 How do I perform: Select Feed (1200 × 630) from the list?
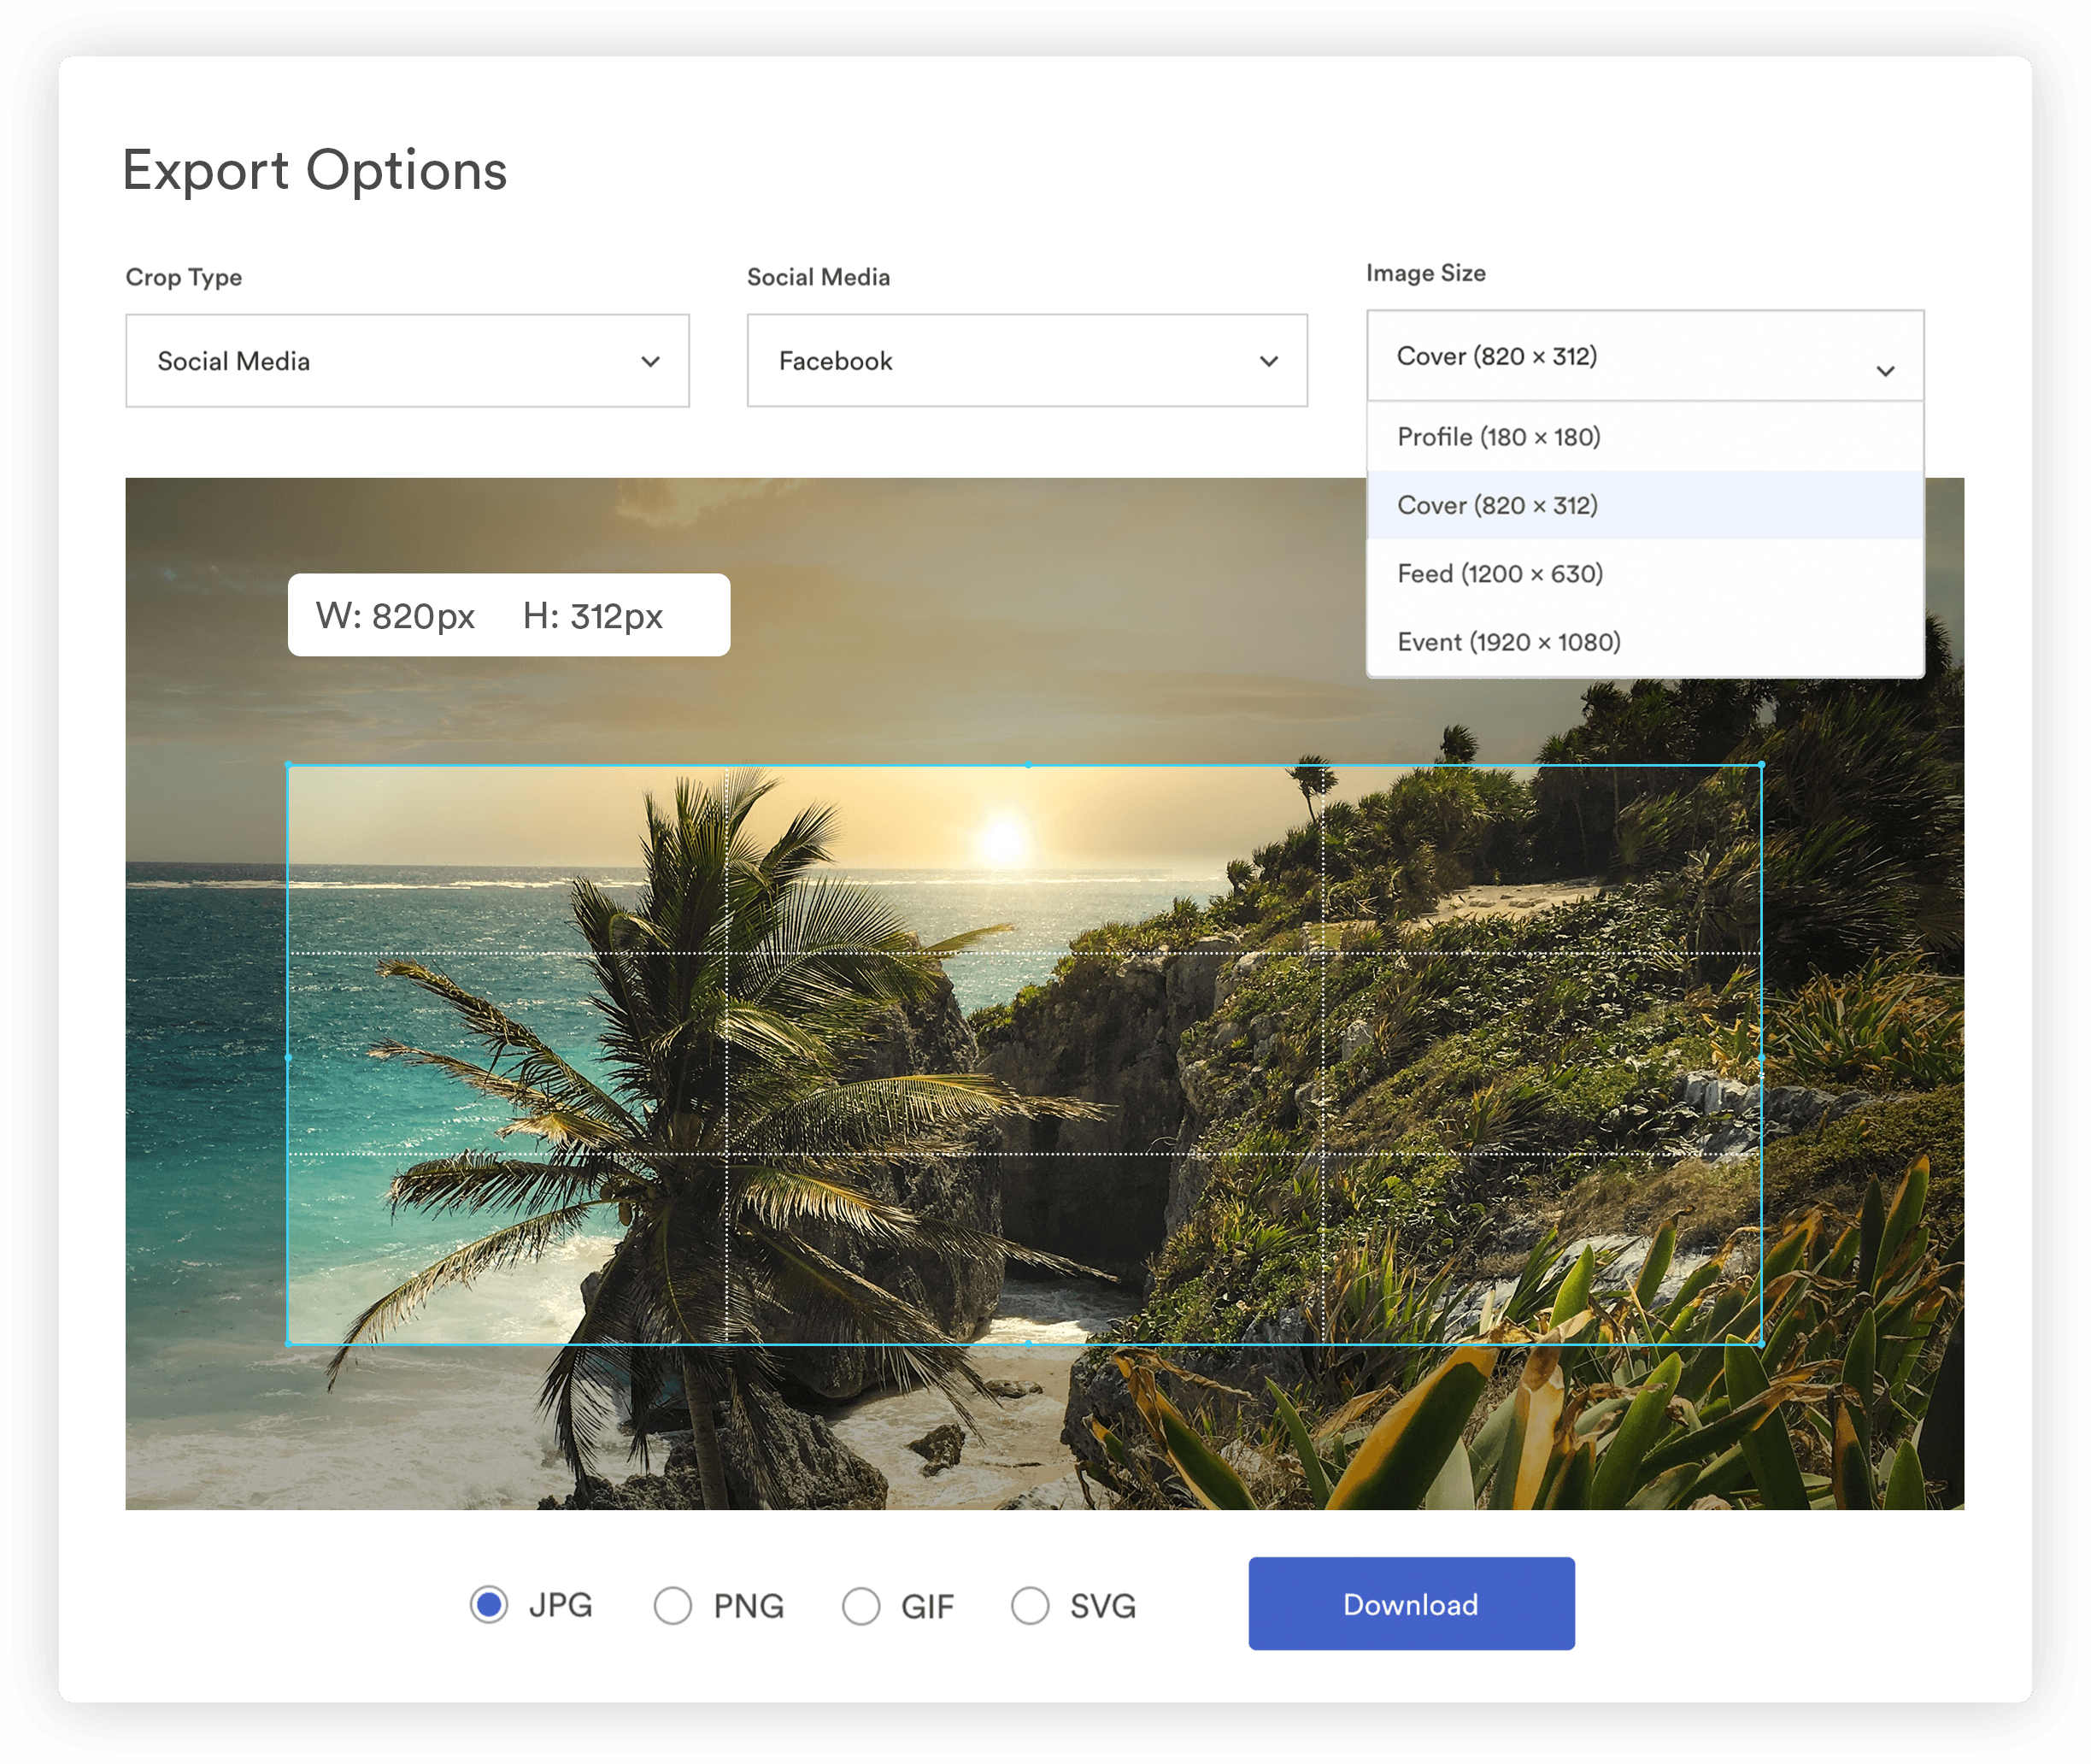point(1643,573)
